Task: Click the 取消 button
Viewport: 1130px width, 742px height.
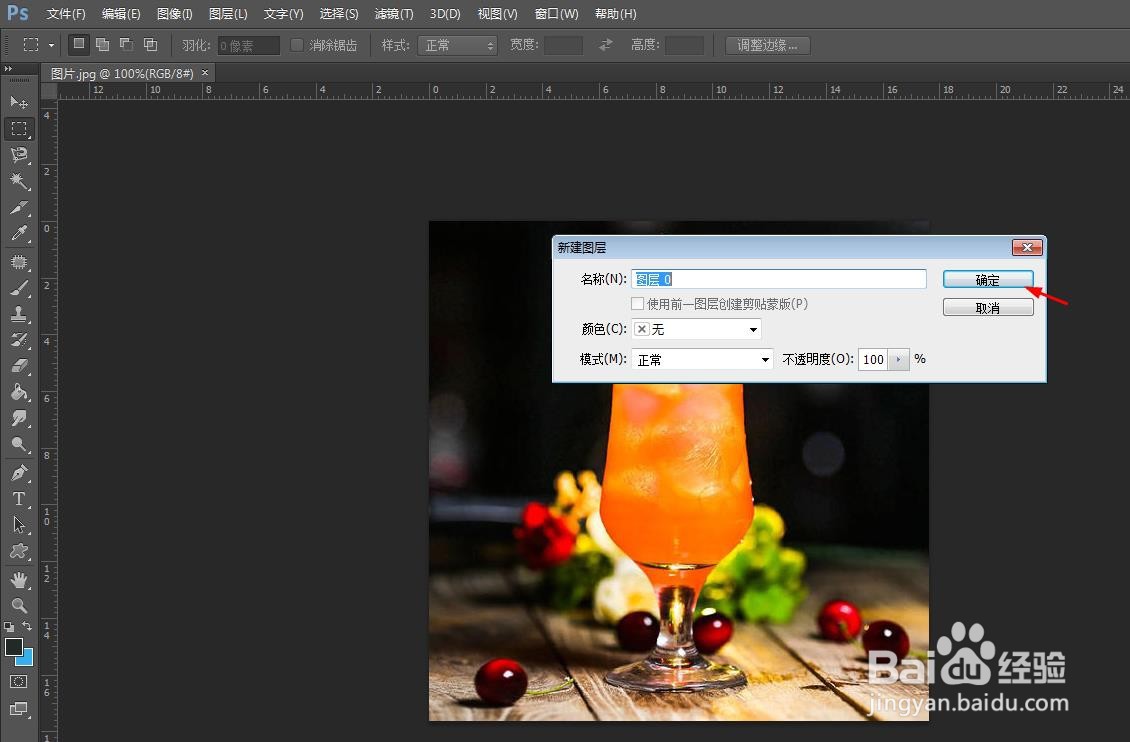Action: (x=988, y=308)
